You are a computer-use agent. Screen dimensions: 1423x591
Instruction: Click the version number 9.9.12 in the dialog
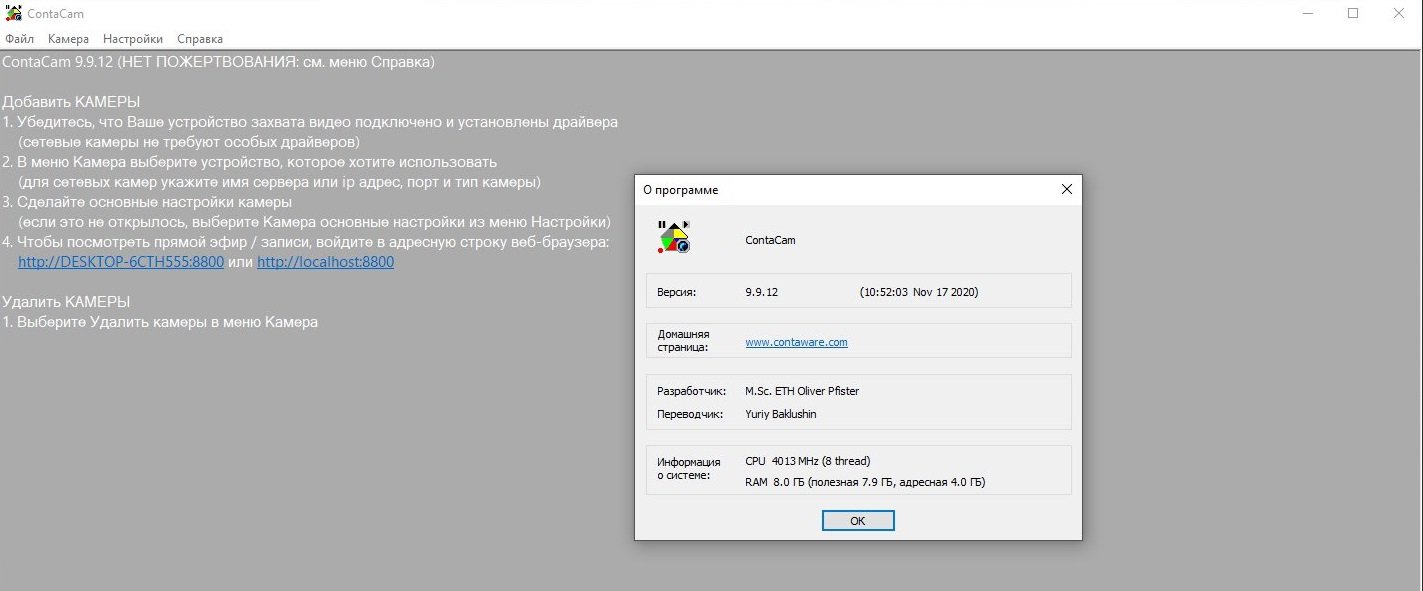pos(762,292)
